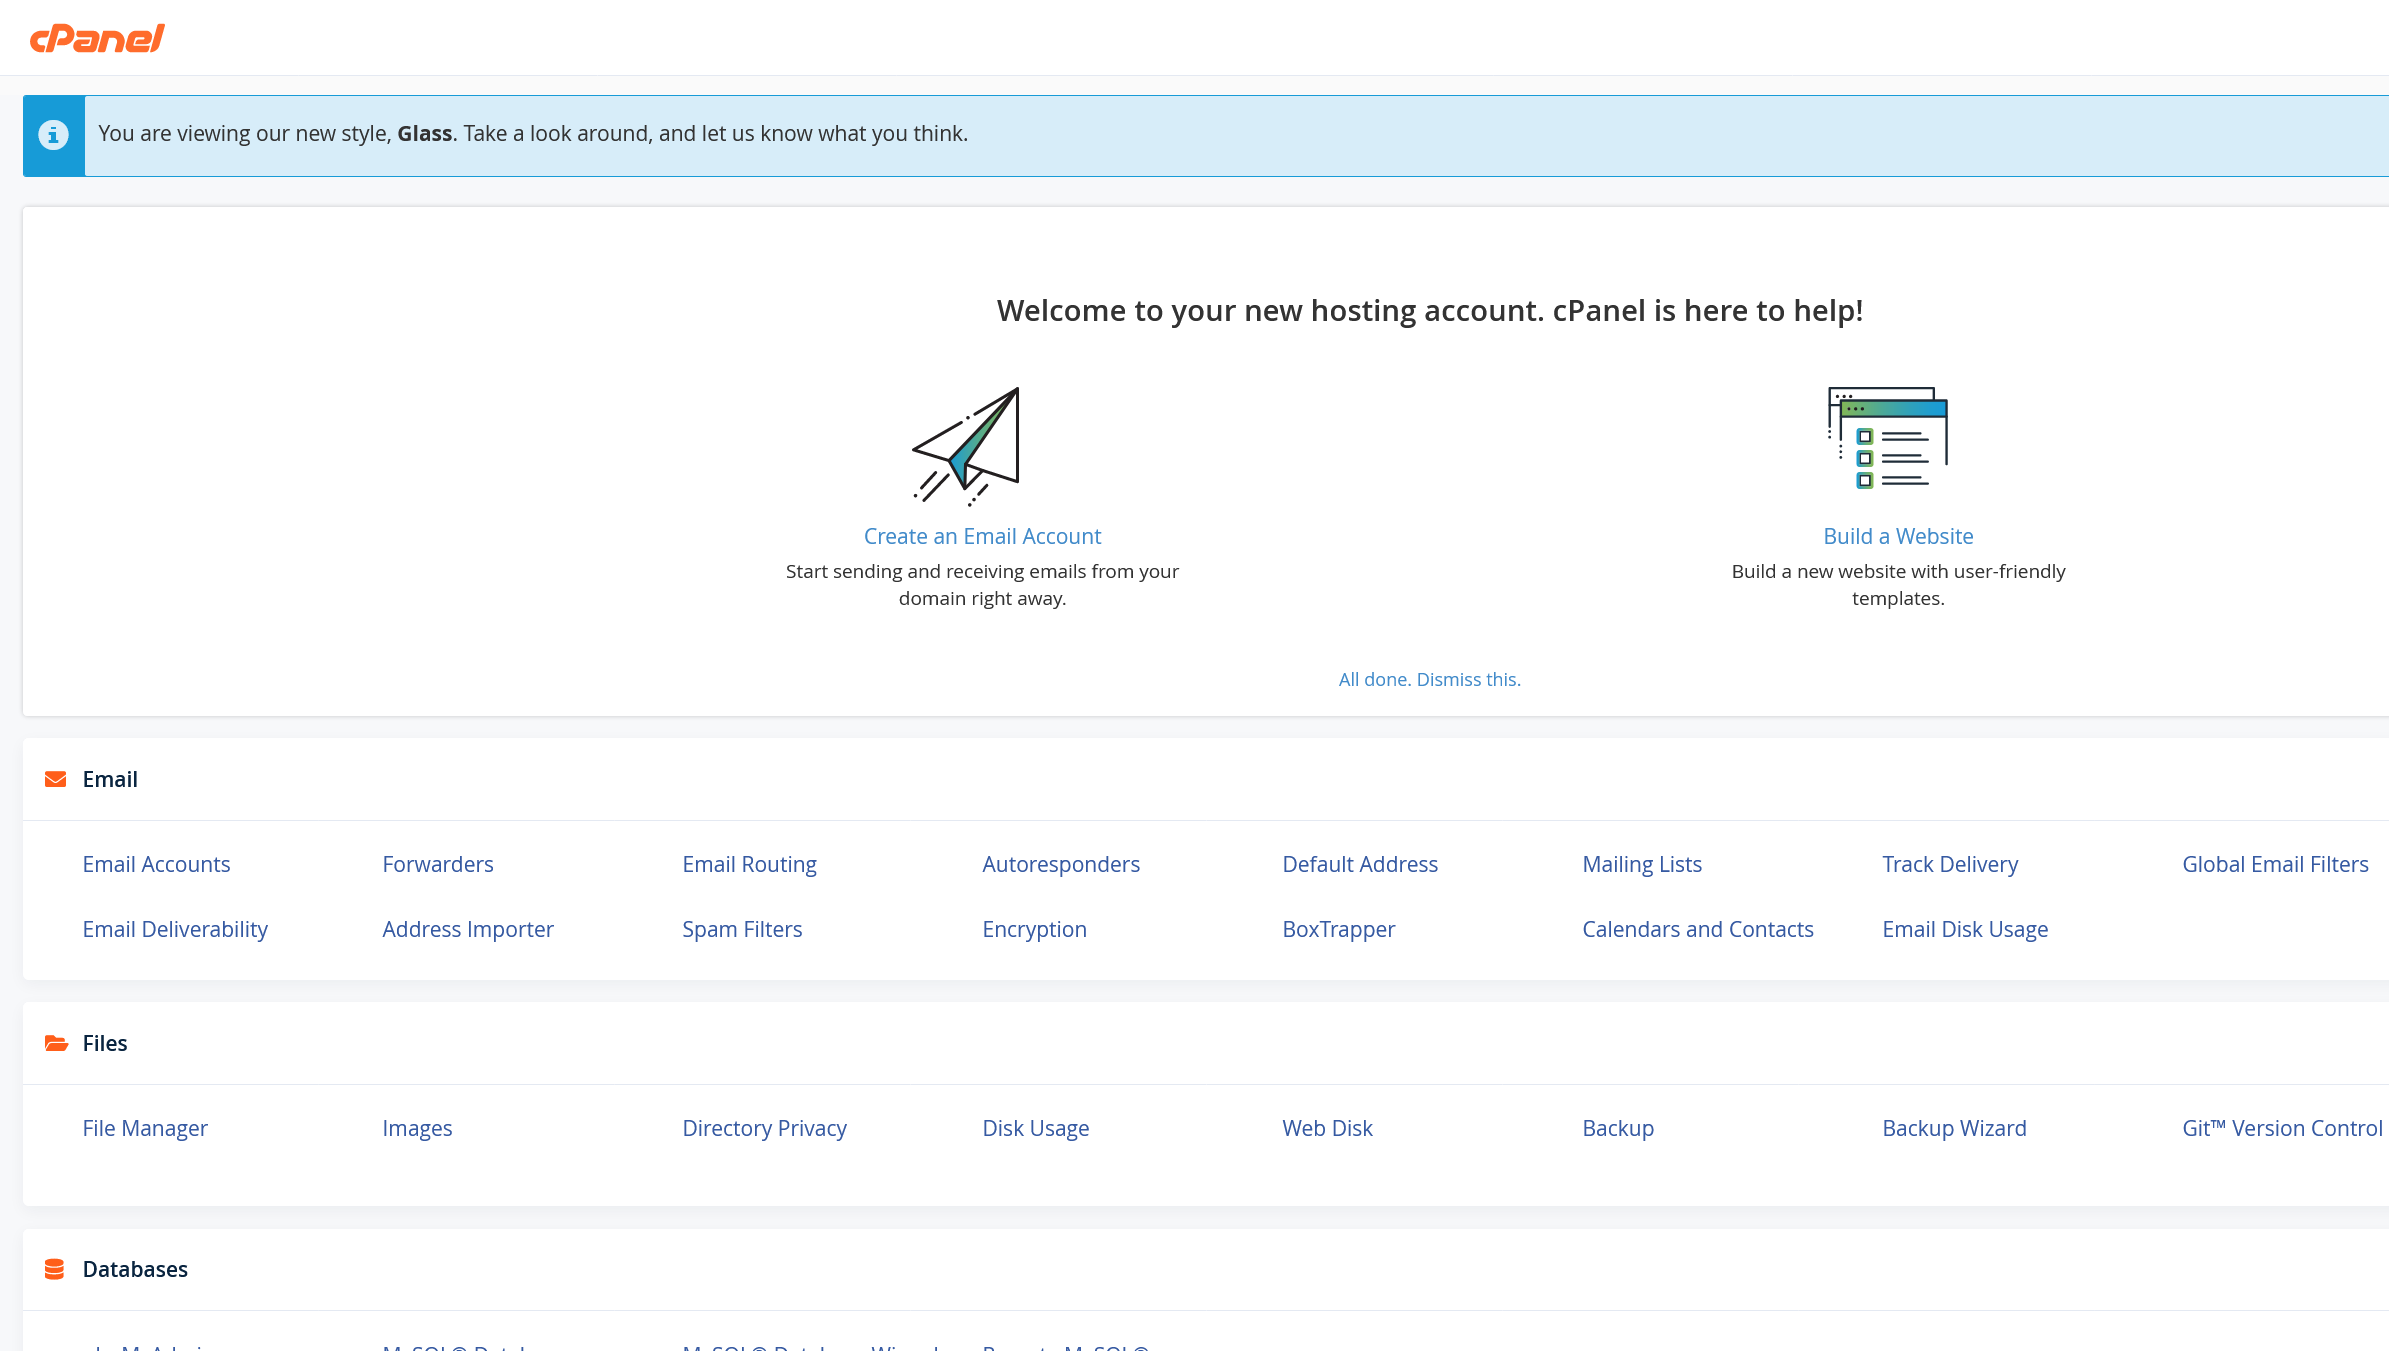This screenshot has height=1351, width=2389.
Task: Open Global Email Filters
Action: pyautogui.click(x=2275, y=864)
